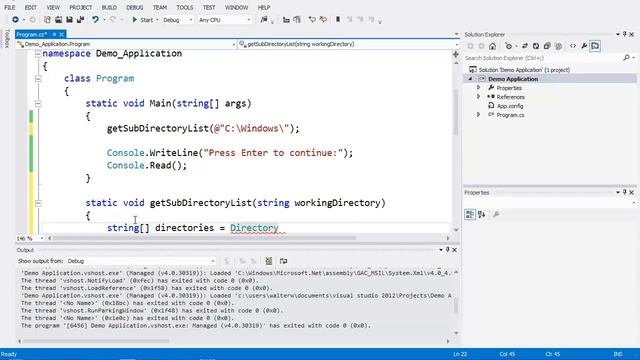The width and height of the screenshot is (640, 360).
Task: Click the Find in Files toolbar icon
Action: click(x=264, y=20)
